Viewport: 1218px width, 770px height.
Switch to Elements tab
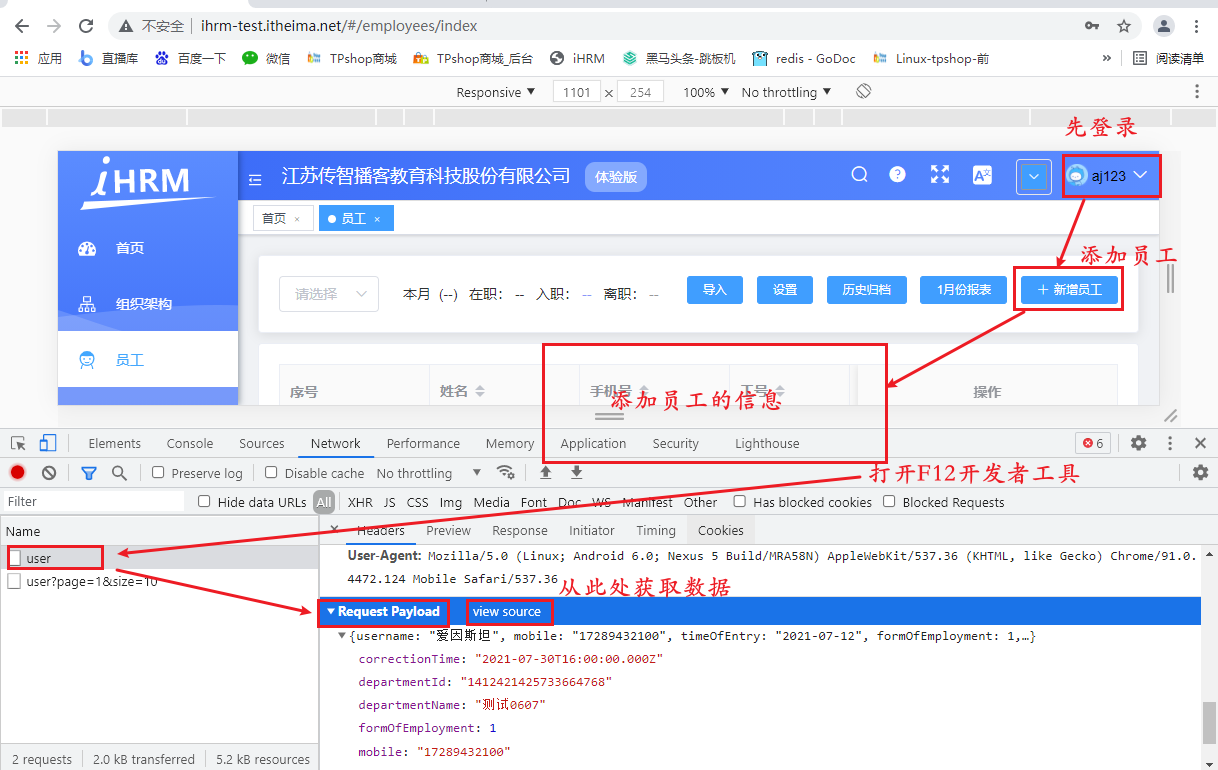[x=114, y=443]
